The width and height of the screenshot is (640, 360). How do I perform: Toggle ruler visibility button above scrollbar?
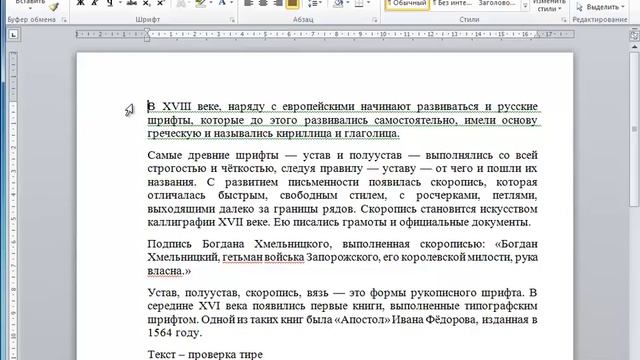[634, 35]
